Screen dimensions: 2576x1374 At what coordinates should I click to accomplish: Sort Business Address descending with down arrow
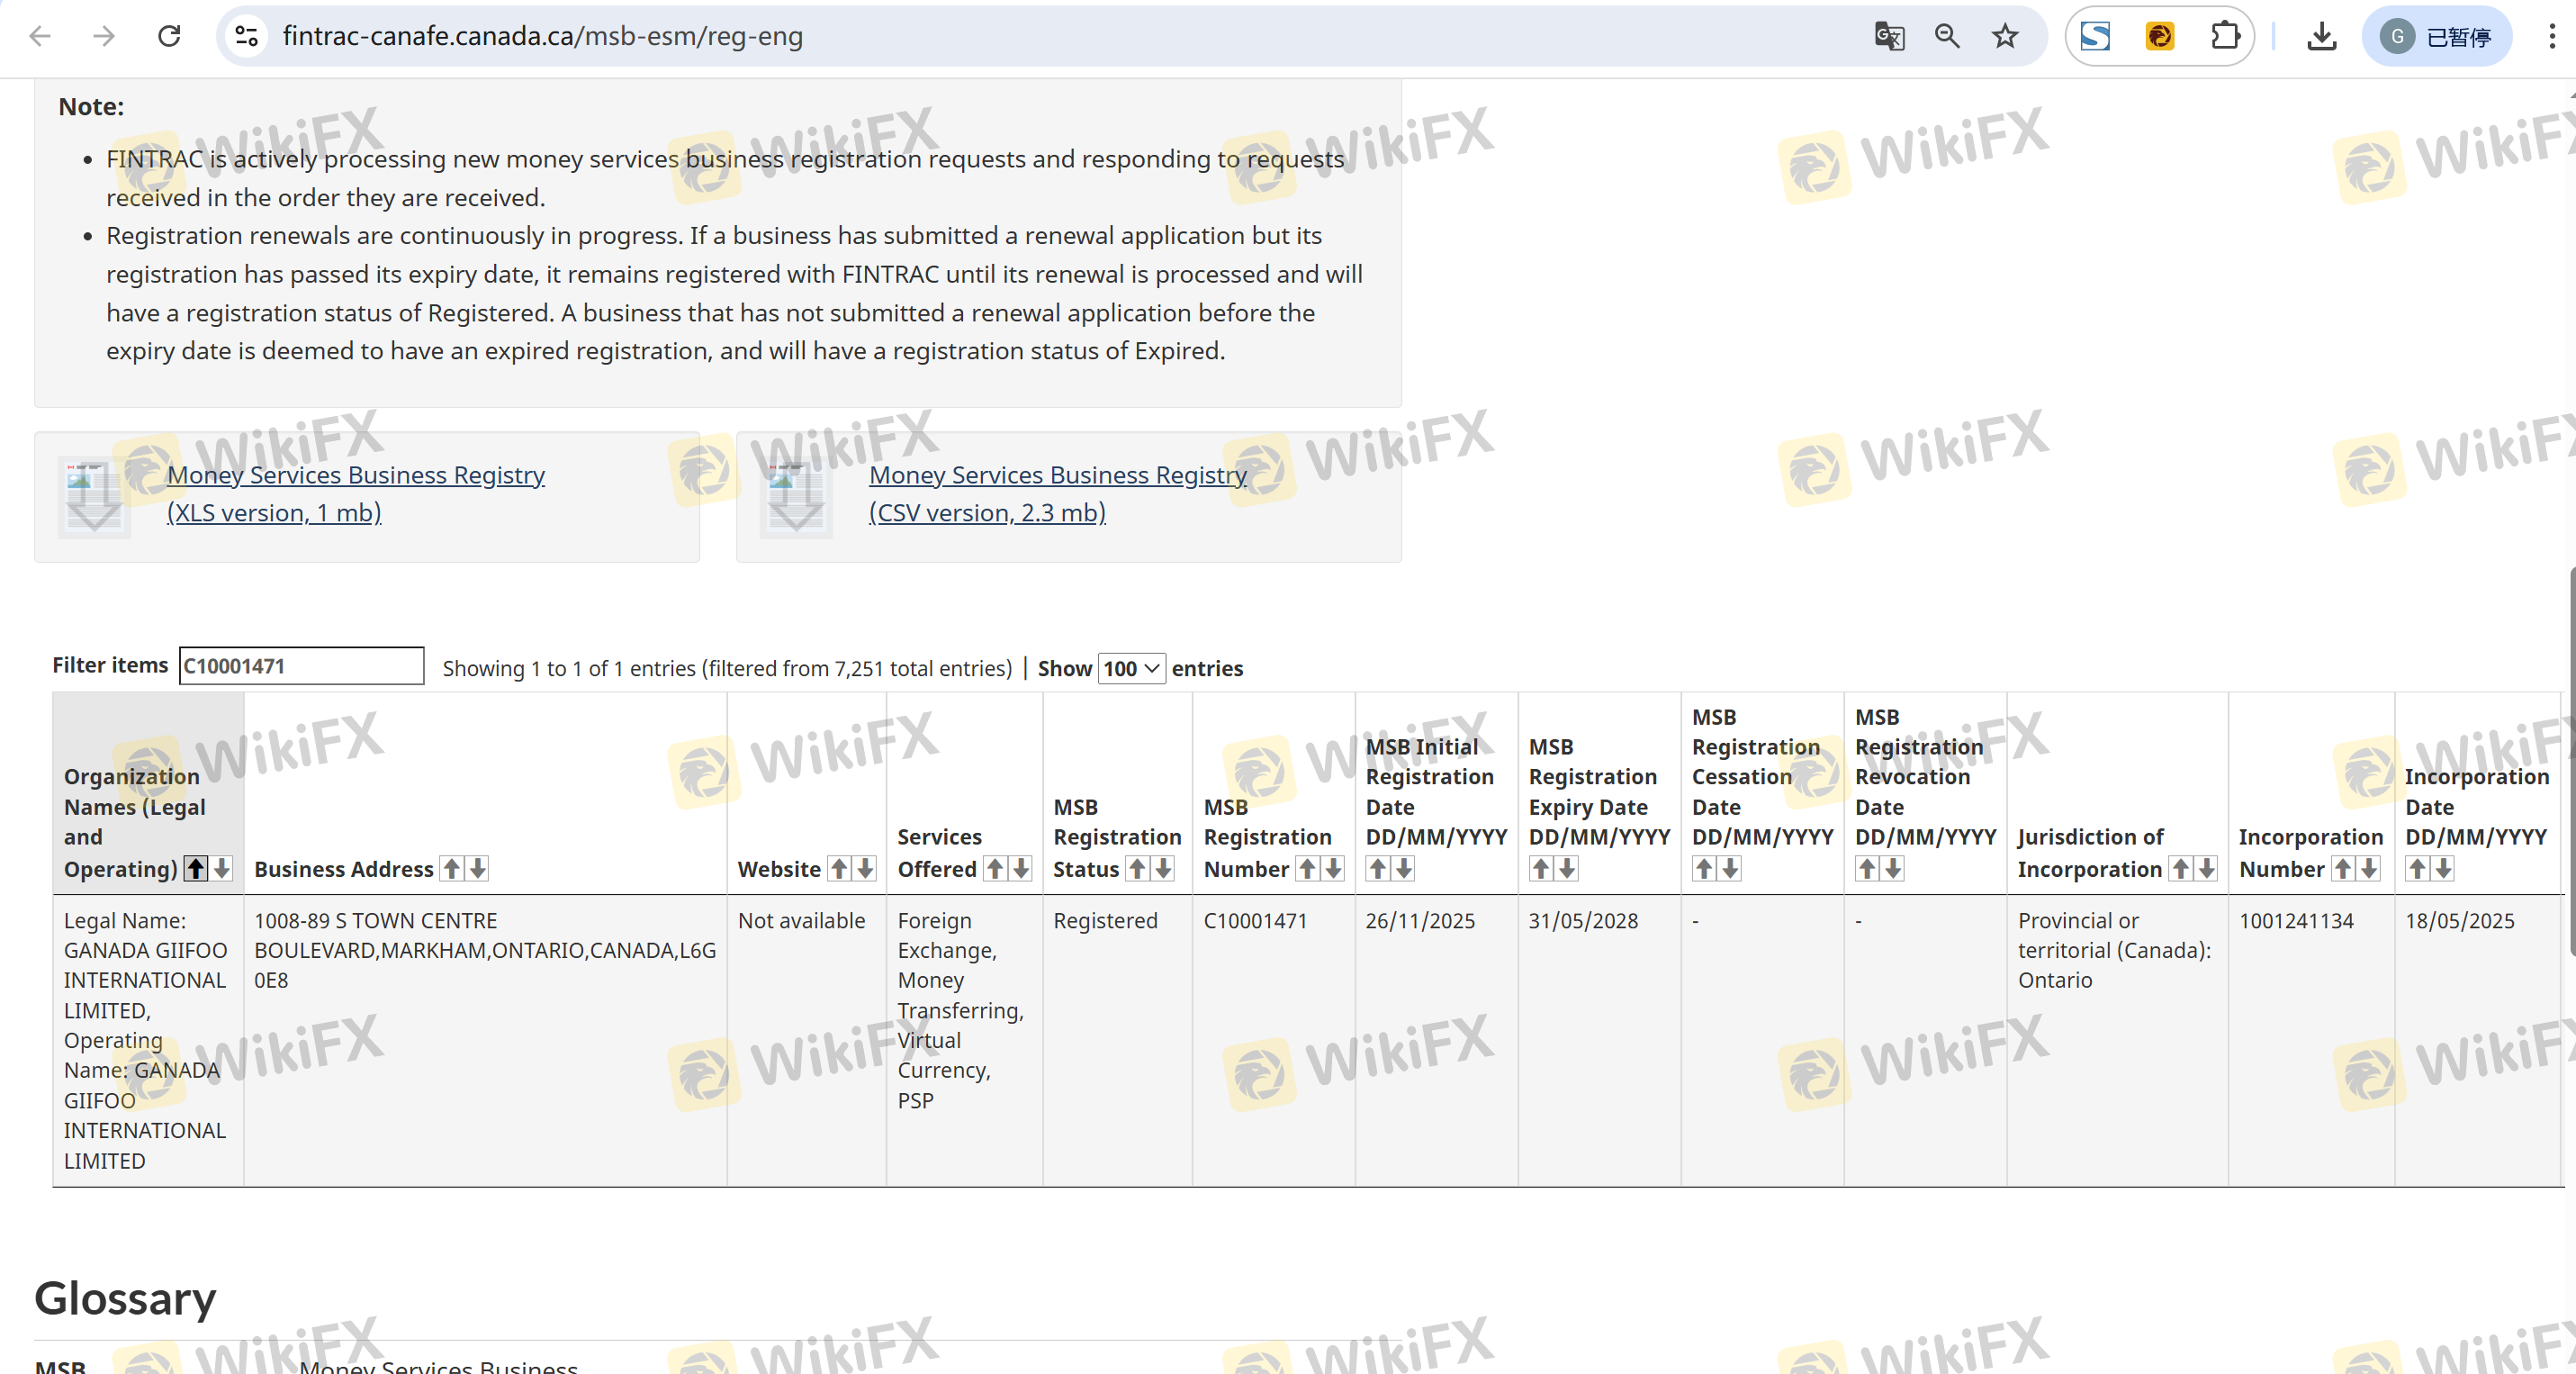pos(478,868)
